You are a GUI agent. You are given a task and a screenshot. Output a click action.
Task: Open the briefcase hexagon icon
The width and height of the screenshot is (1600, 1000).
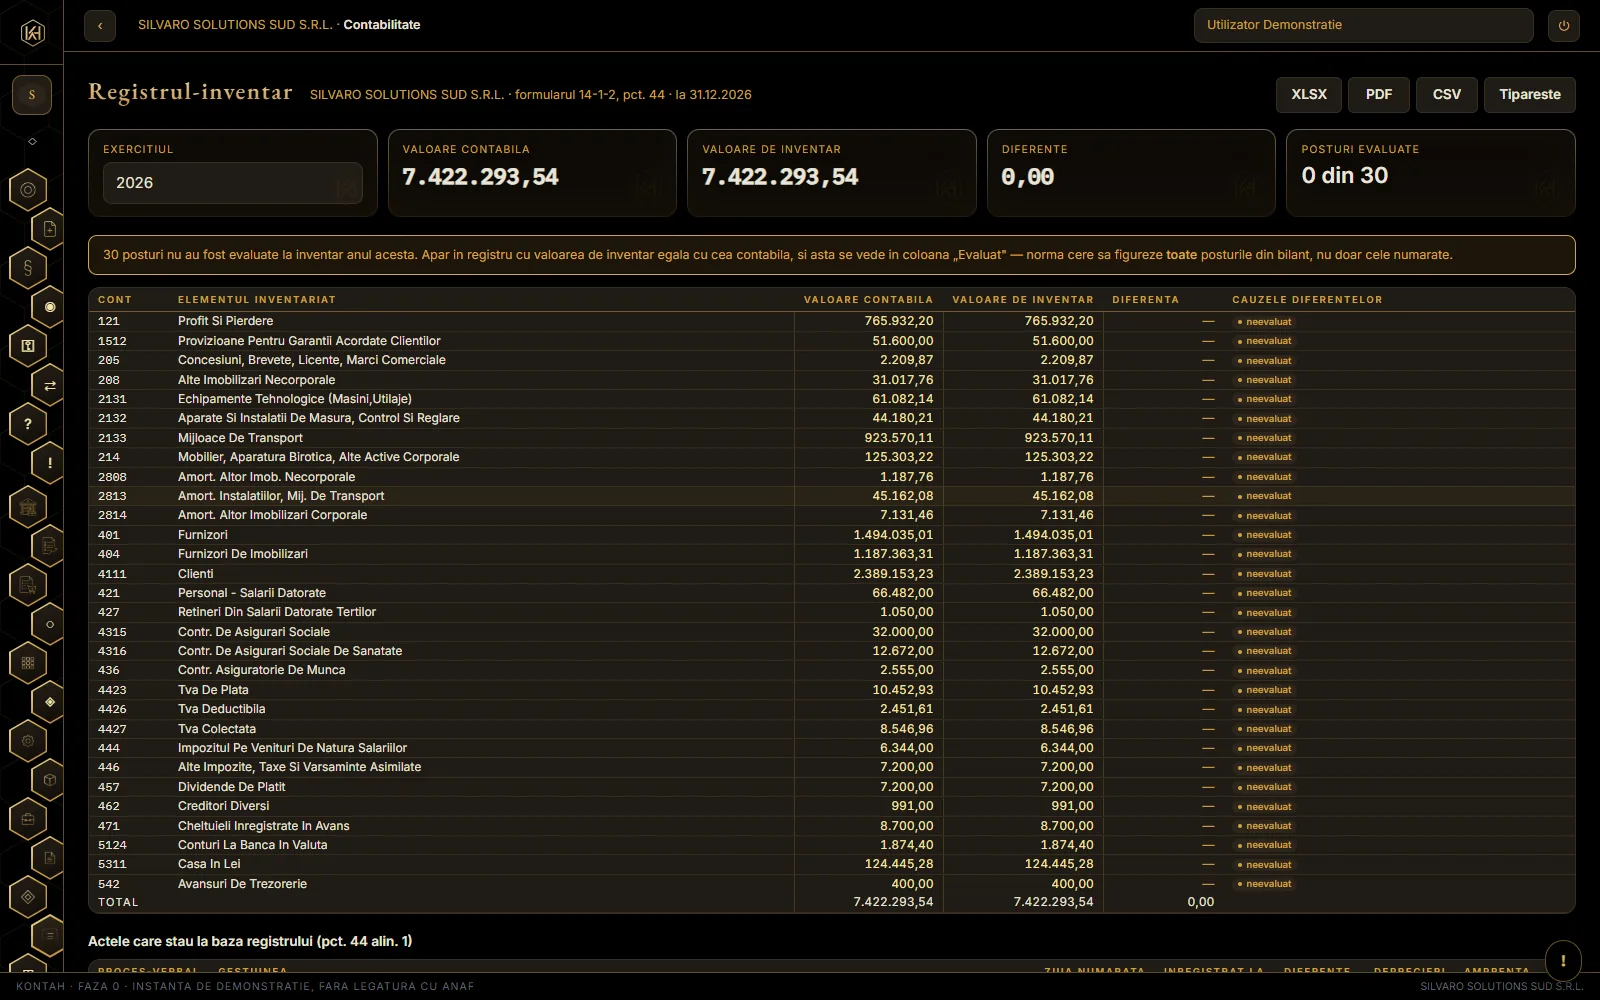coord(28,819)
